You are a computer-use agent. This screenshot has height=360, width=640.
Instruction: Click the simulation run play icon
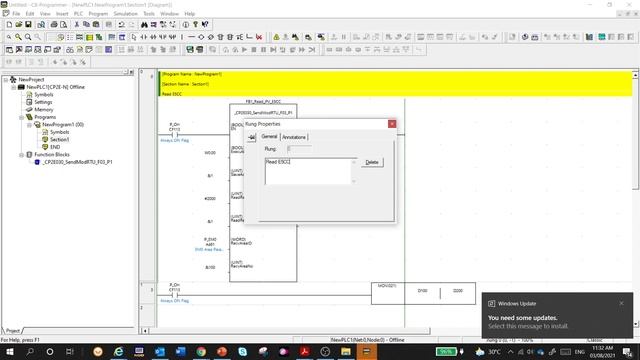point(244,50)
